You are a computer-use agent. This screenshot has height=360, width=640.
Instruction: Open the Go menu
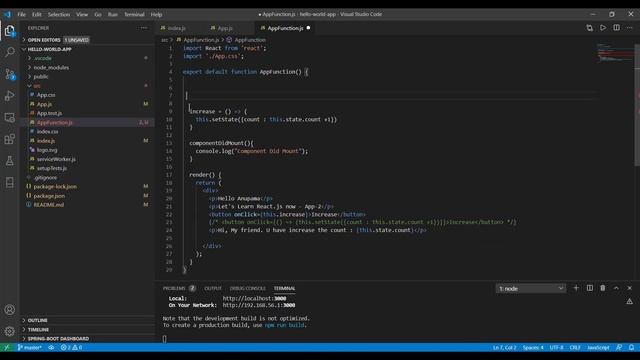[x=98, y=14]
